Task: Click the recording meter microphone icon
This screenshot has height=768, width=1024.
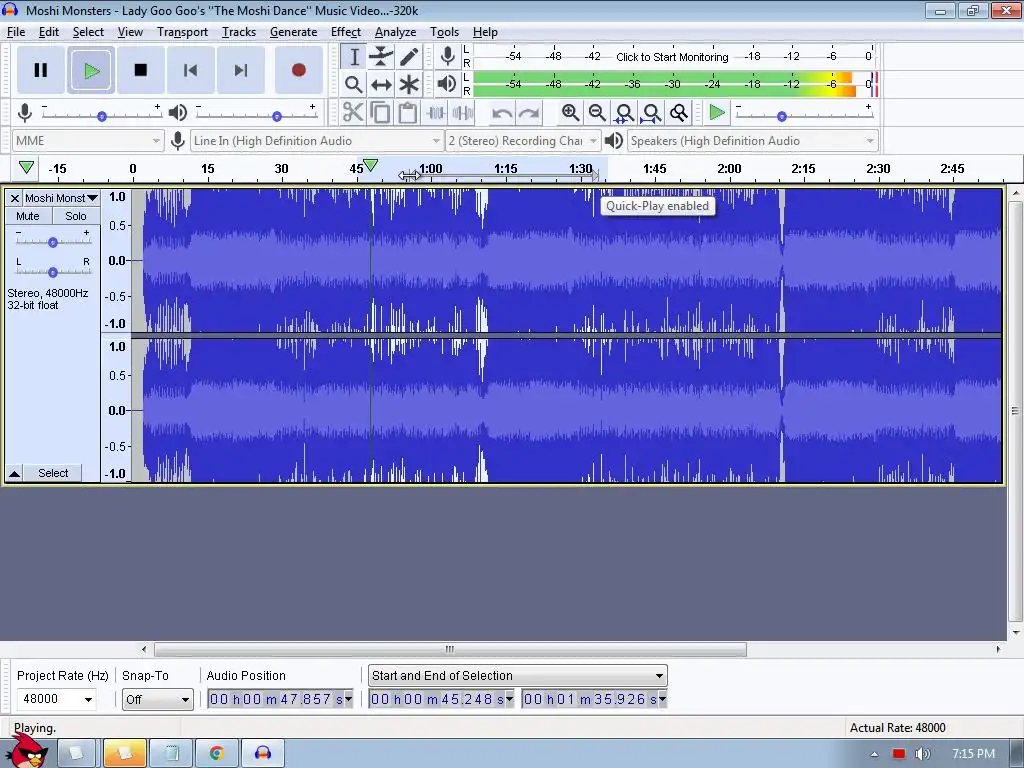Action: [x=447, y=57]
